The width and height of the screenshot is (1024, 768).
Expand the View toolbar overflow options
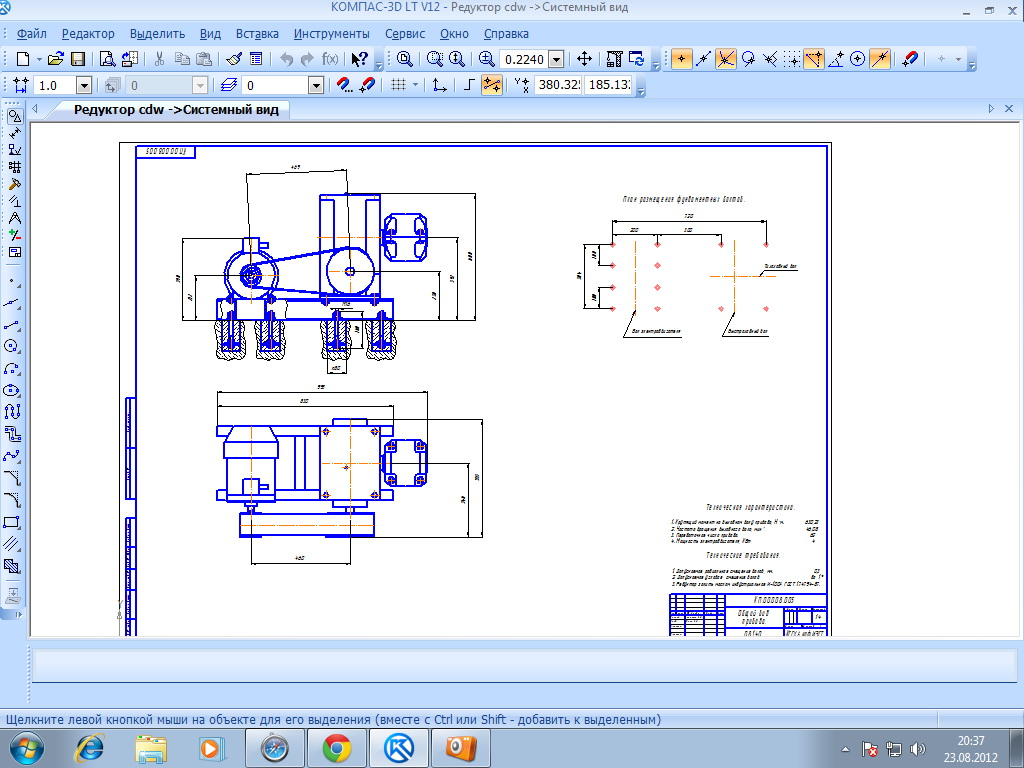point(656,64)
